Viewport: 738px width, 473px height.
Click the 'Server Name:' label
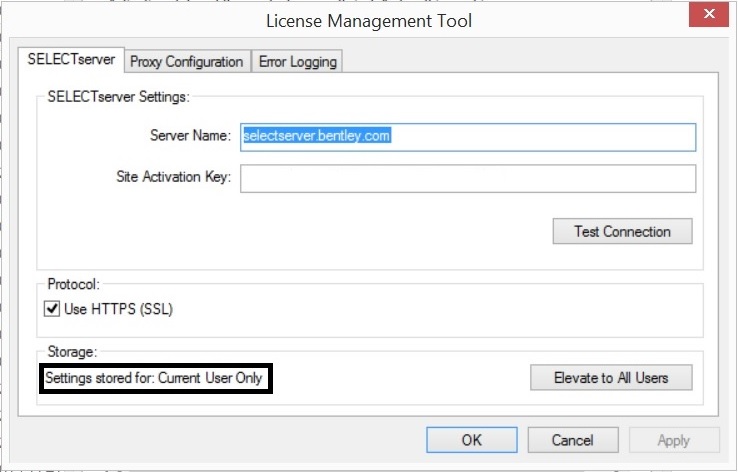(191, 136)
